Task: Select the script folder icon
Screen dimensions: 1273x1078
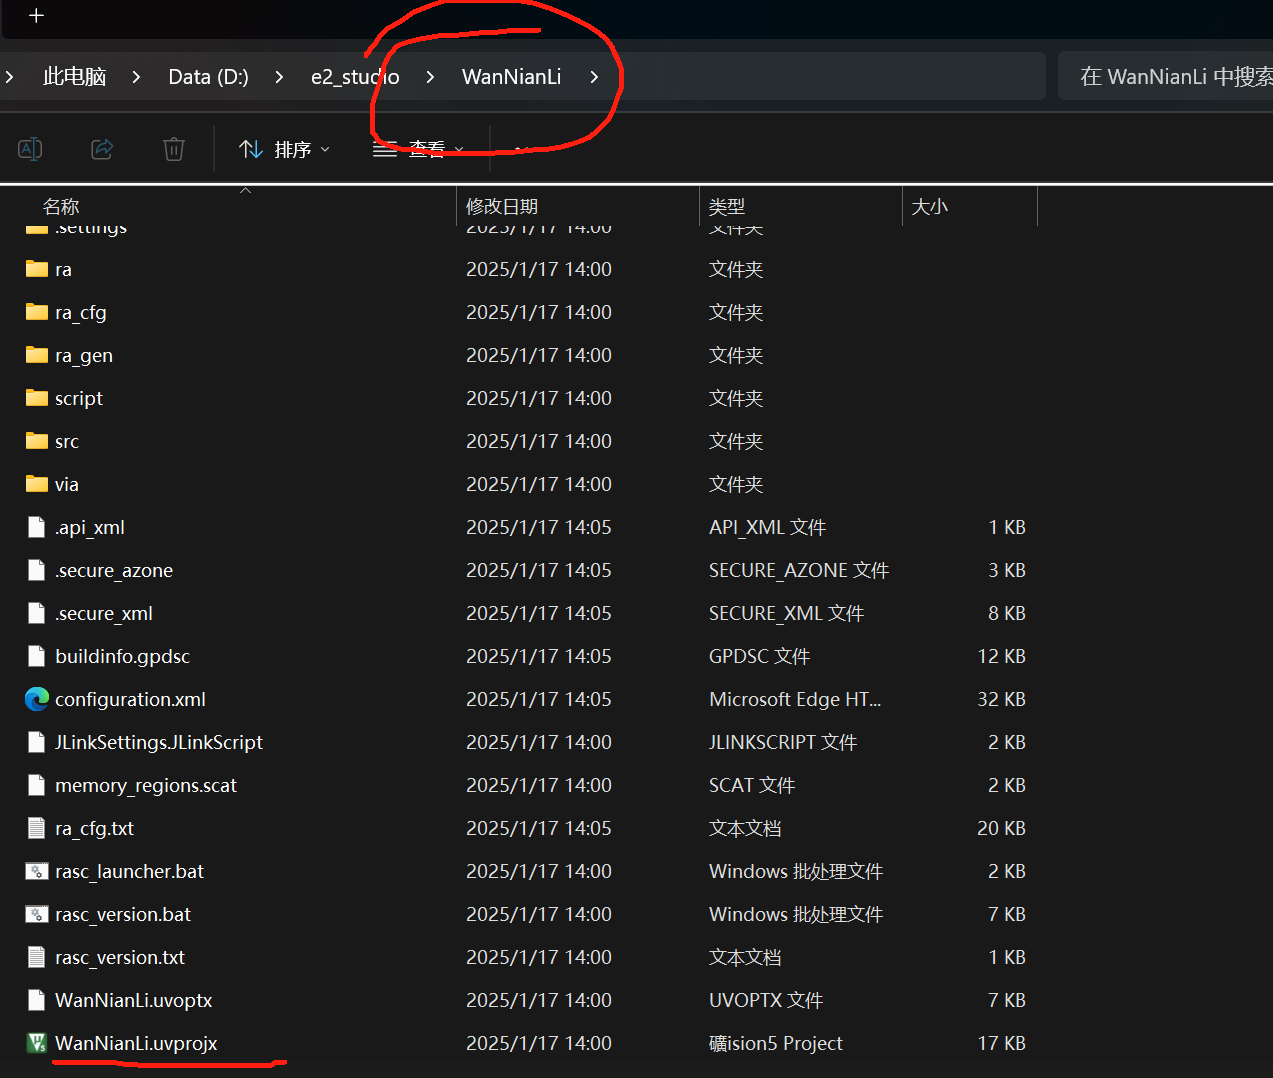Action: tap(37, 398)
